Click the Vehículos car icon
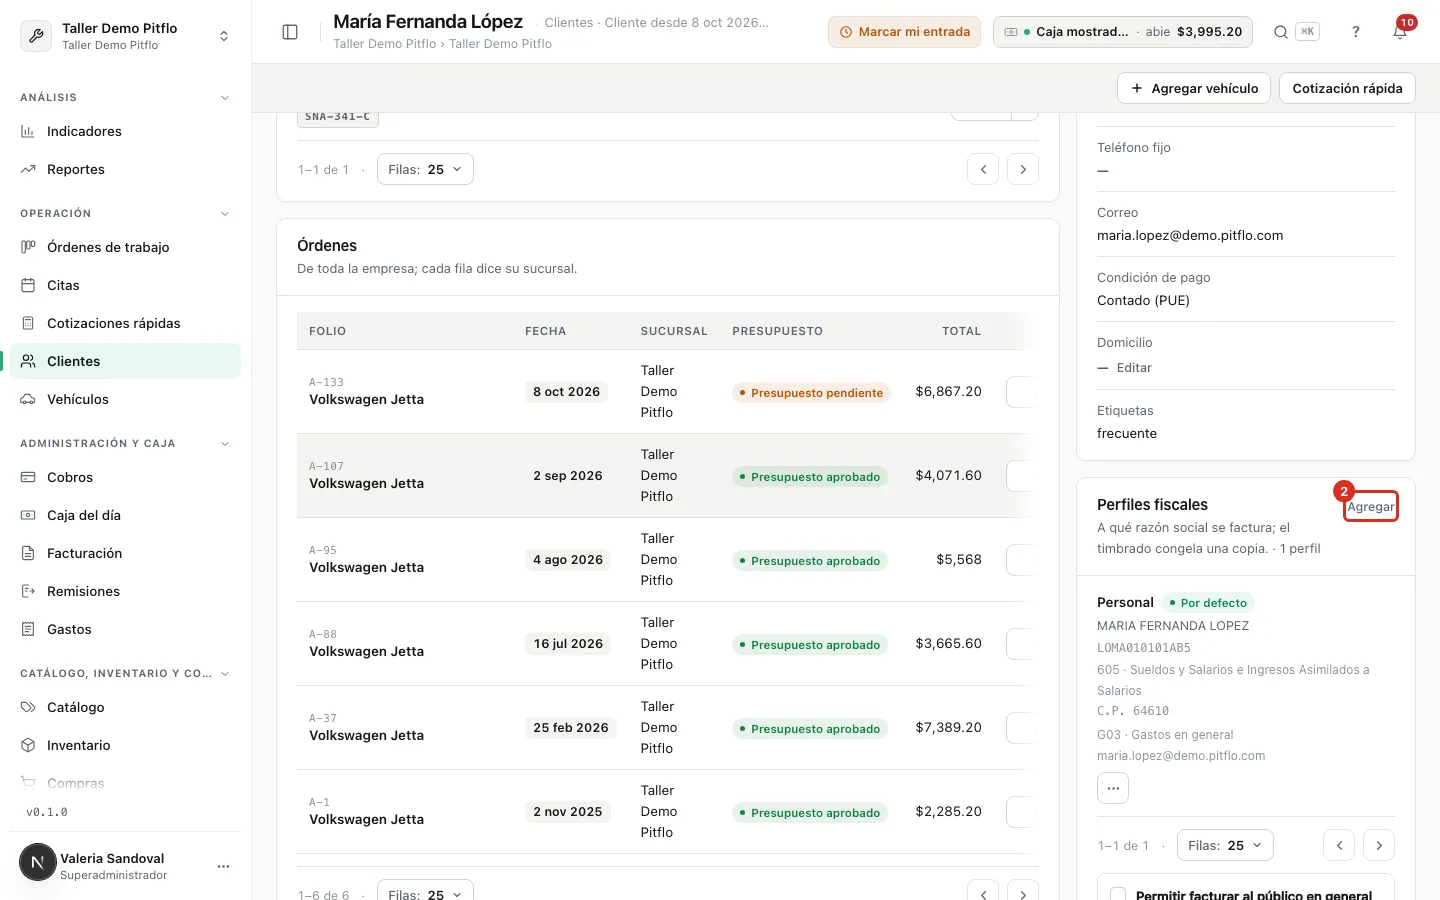This screenshot has width=1440, height=900. tap(28, 399)
